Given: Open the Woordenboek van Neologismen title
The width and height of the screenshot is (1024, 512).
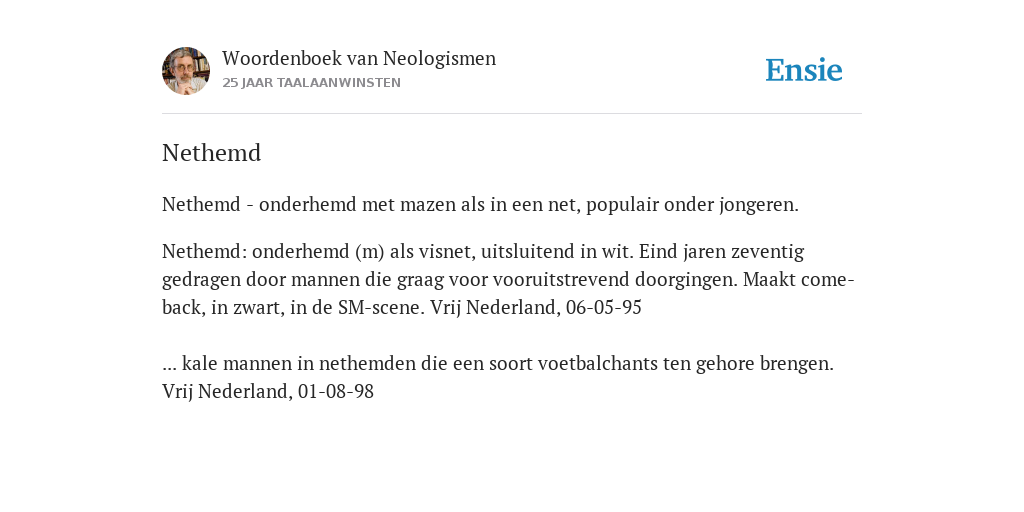Looking at the screenshot, I should pyautogui.click(x=359, y=58).
